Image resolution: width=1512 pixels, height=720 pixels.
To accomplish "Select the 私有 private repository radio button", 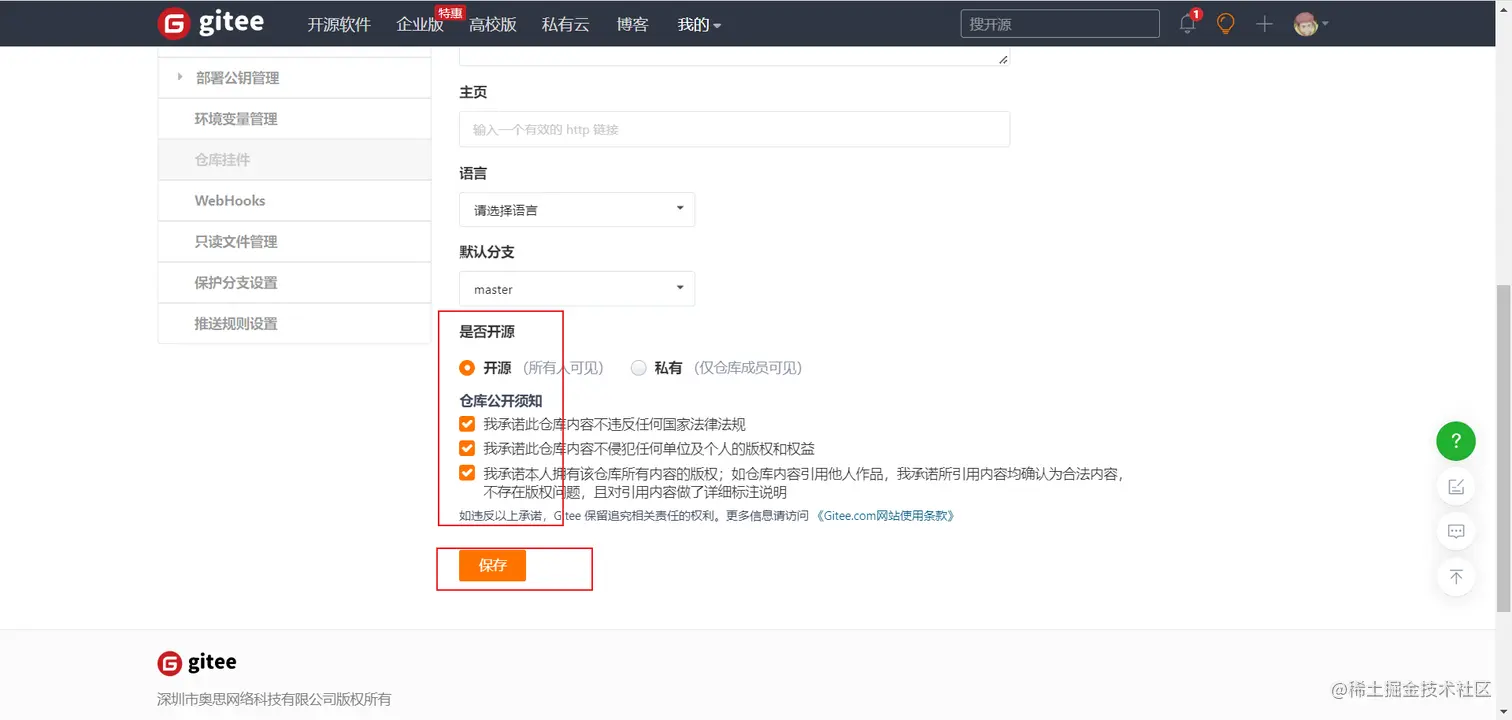I will [x=638, y=367].
